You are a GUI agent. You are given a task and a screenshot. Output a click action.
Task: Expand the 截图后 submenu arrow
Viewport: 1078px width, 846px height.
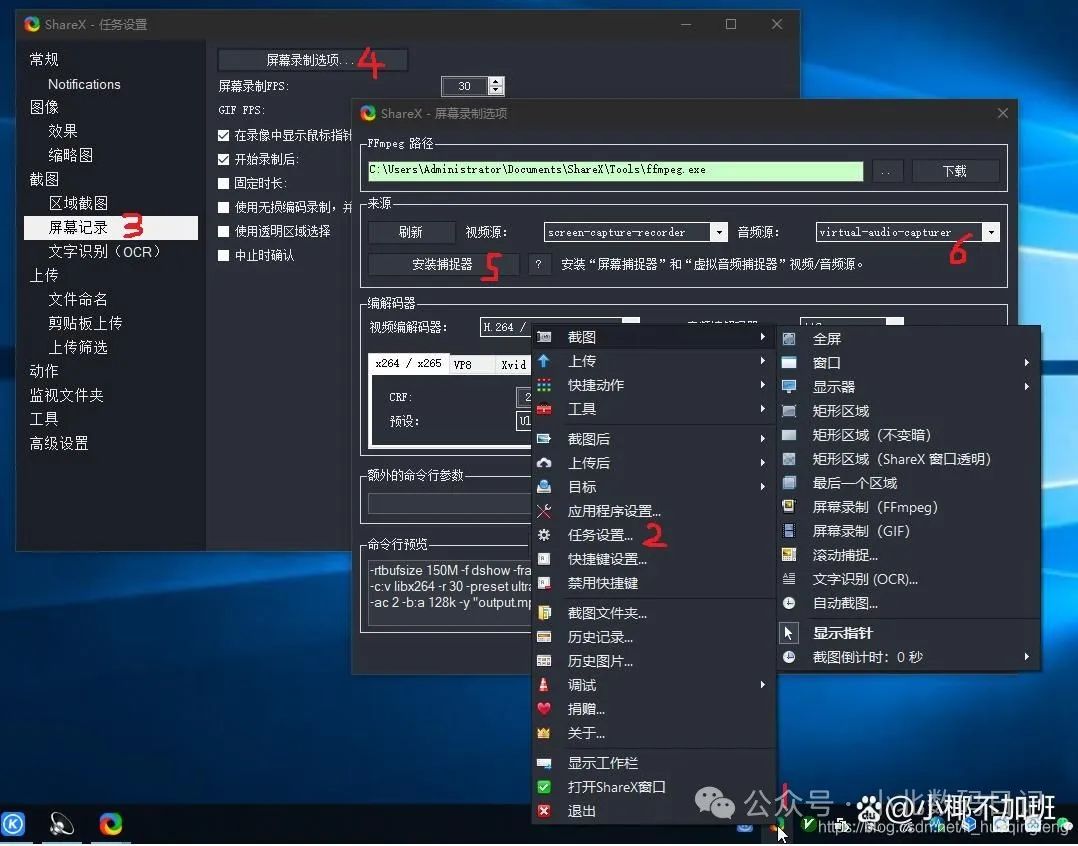tap(762, 438)
